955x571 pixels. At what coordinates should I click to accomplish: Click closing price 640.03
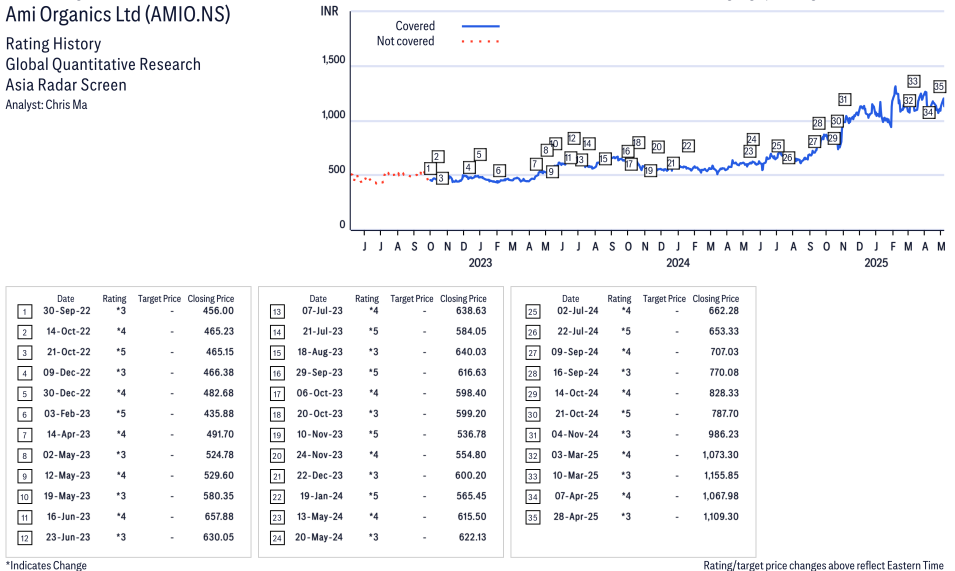click(x=471, y=352)
